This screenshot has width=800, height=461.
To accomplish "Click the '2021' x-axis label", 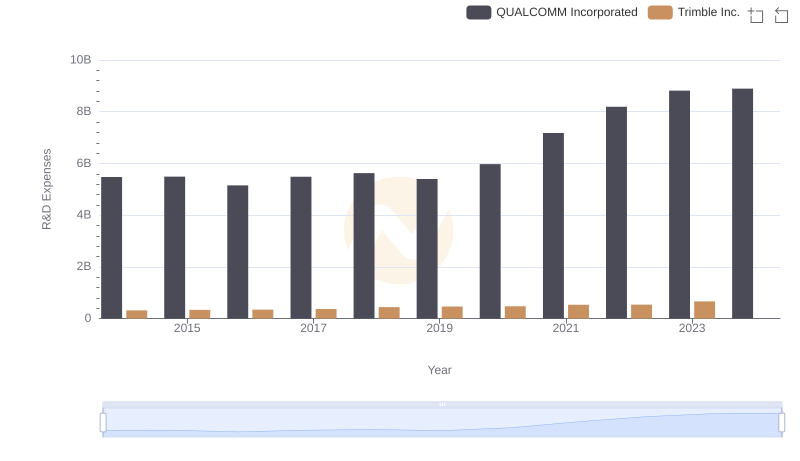I will coord(566,328).
